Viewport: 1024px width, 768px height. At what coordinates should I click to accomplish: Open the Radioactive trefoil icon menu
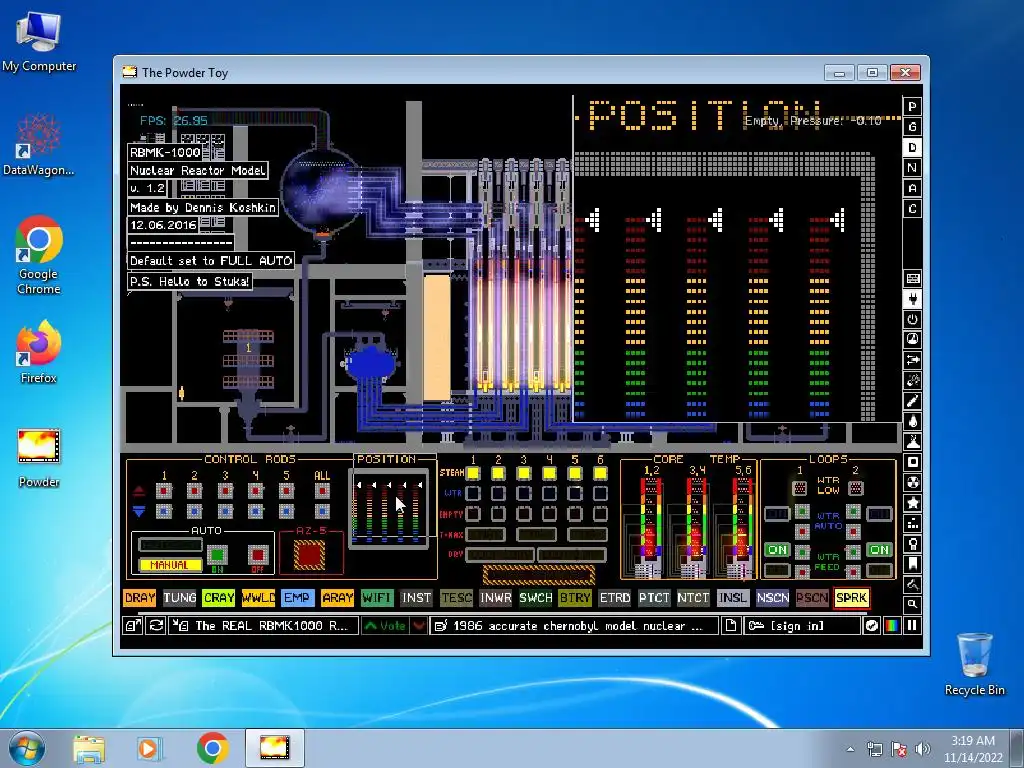pos(912,483)
